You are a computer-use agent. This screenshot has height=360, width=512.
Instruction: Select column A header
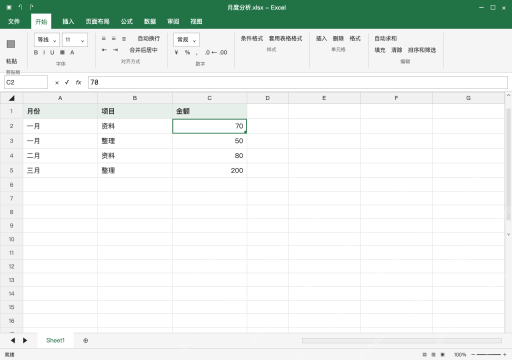(60, 98)
